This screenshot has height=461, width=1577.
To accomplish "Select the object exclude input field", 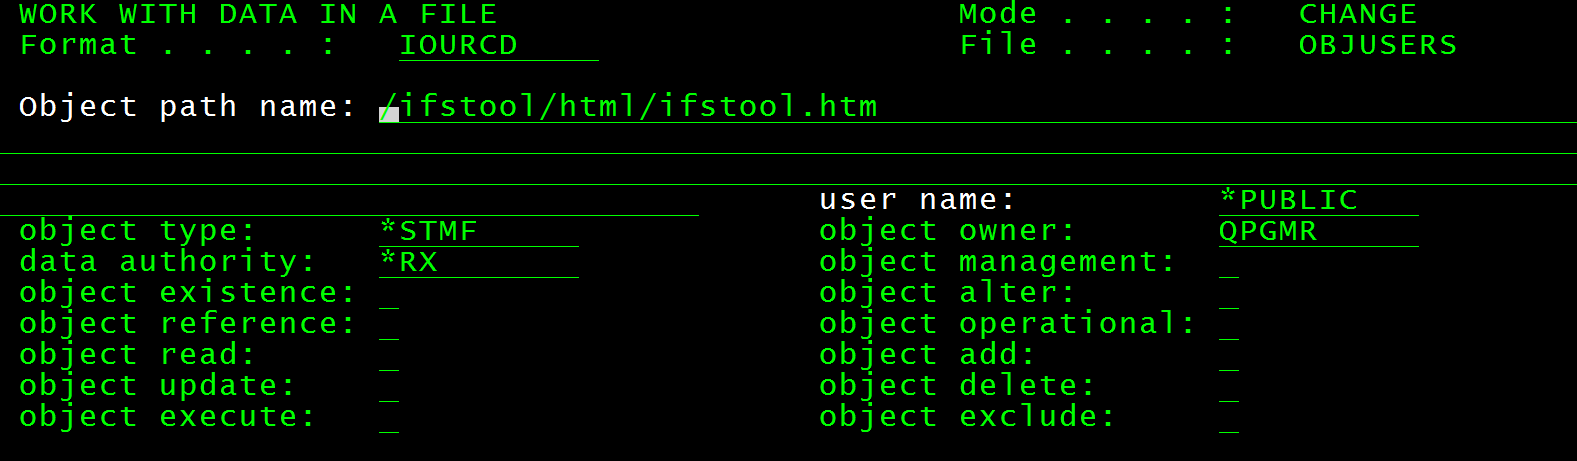I will coord(1229,417).
